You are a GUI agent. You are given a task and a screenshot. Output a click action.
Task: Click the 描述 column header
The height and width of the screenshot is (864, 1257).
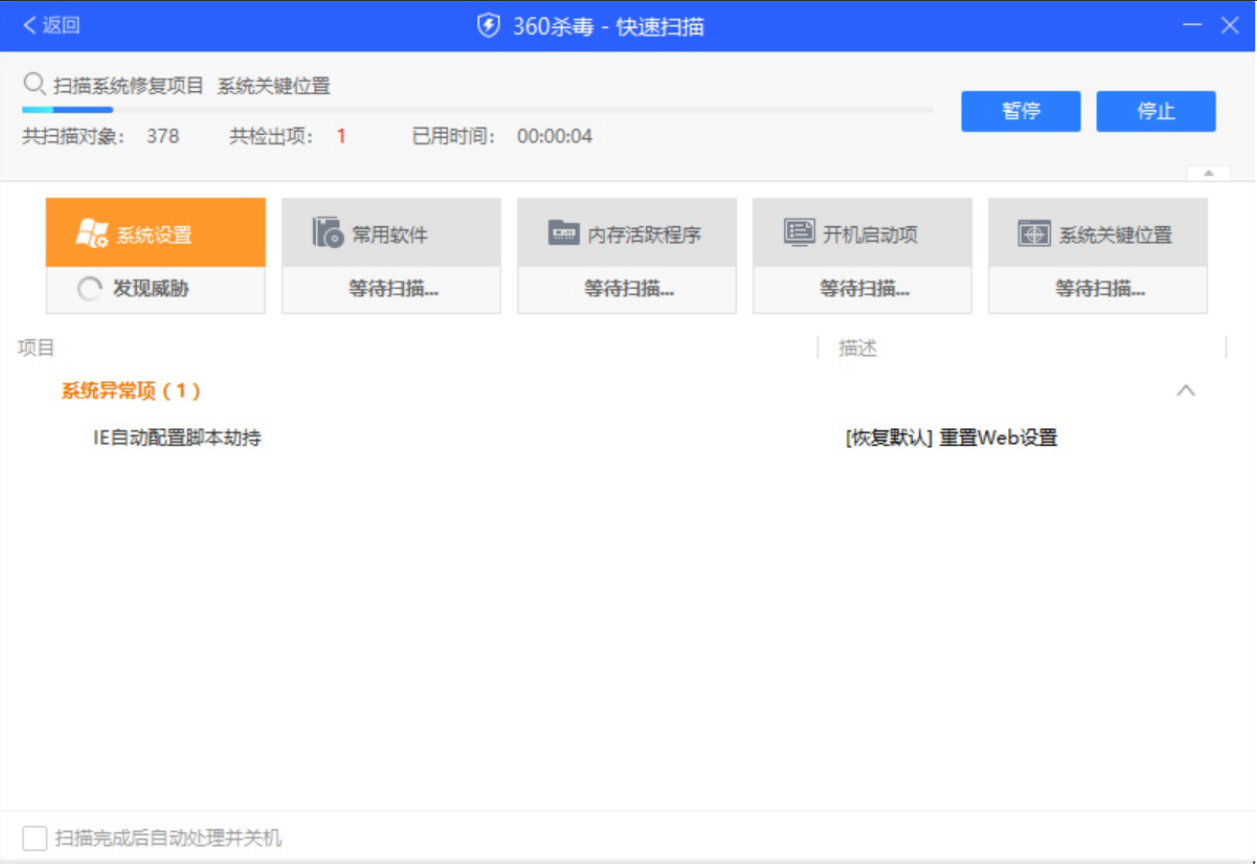[858, 348]
